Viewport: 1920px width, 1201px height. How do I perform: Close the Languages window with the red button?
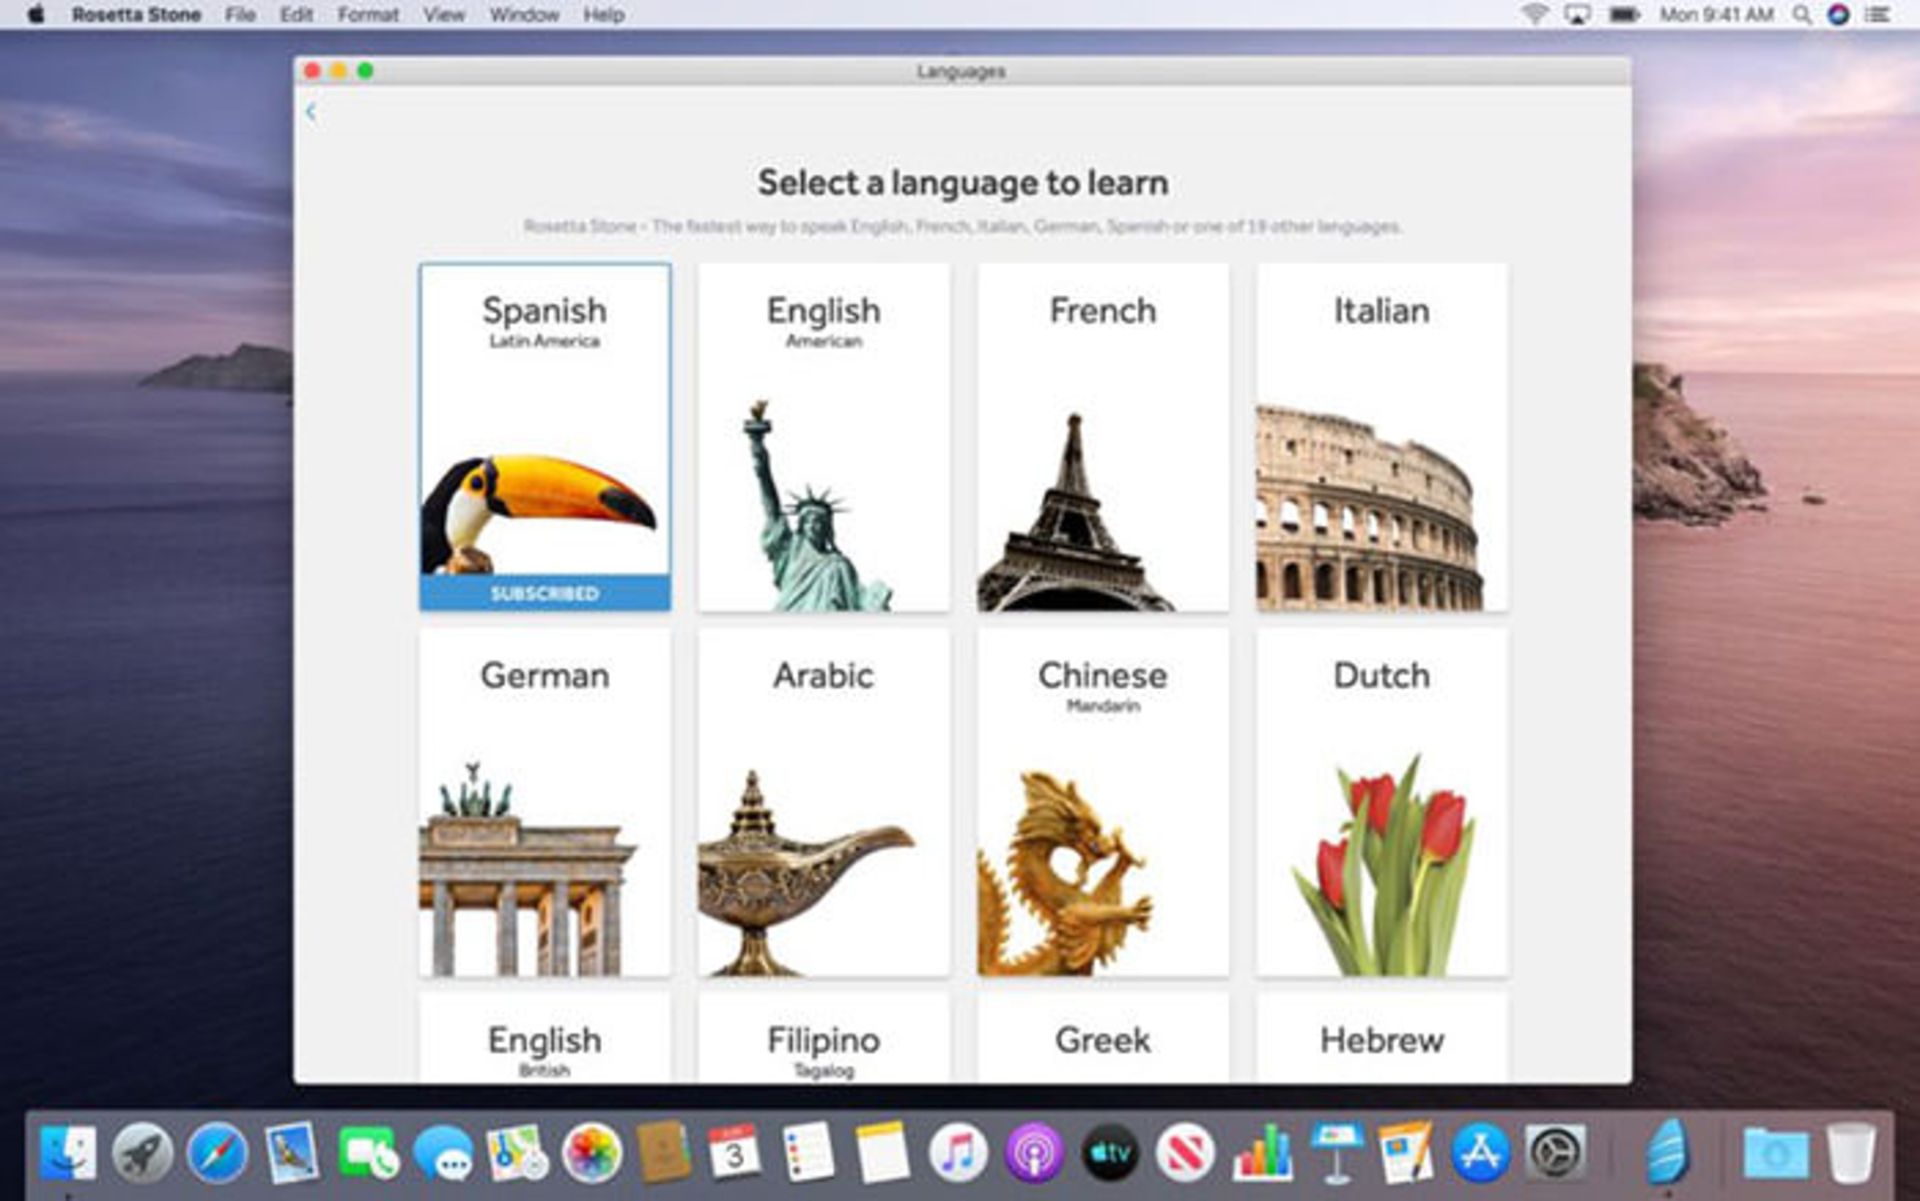point(312,70)
